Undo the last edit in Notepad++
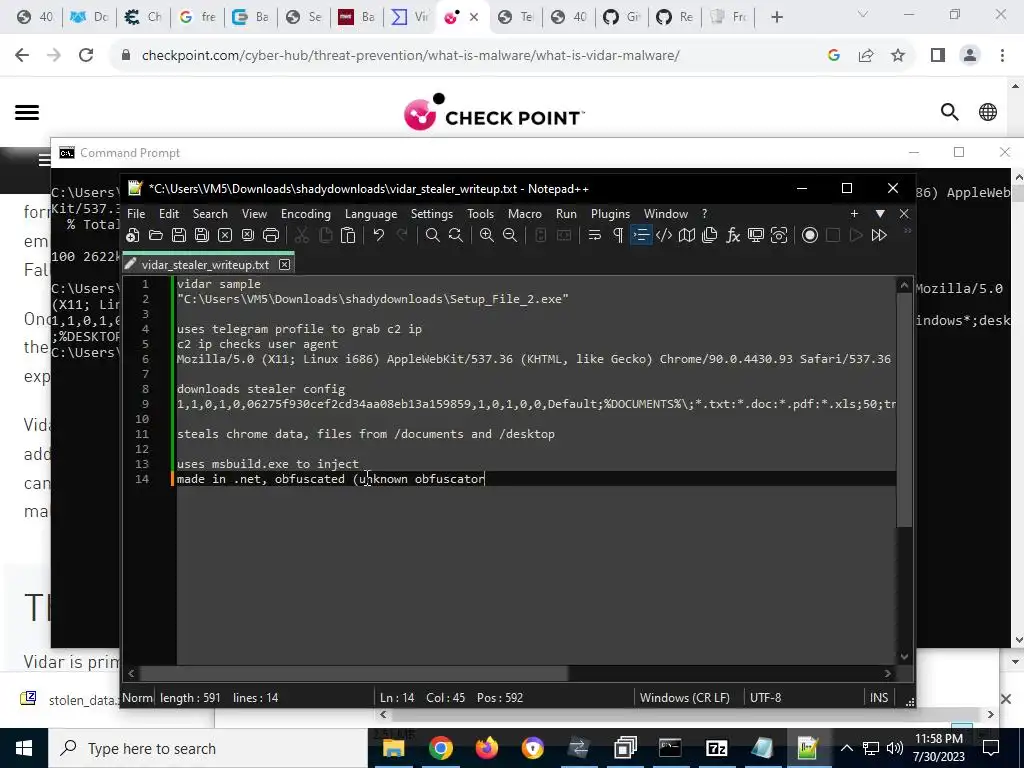Image resolution: width=1024 pixels, height=768 pixels. tap(378, 235)
